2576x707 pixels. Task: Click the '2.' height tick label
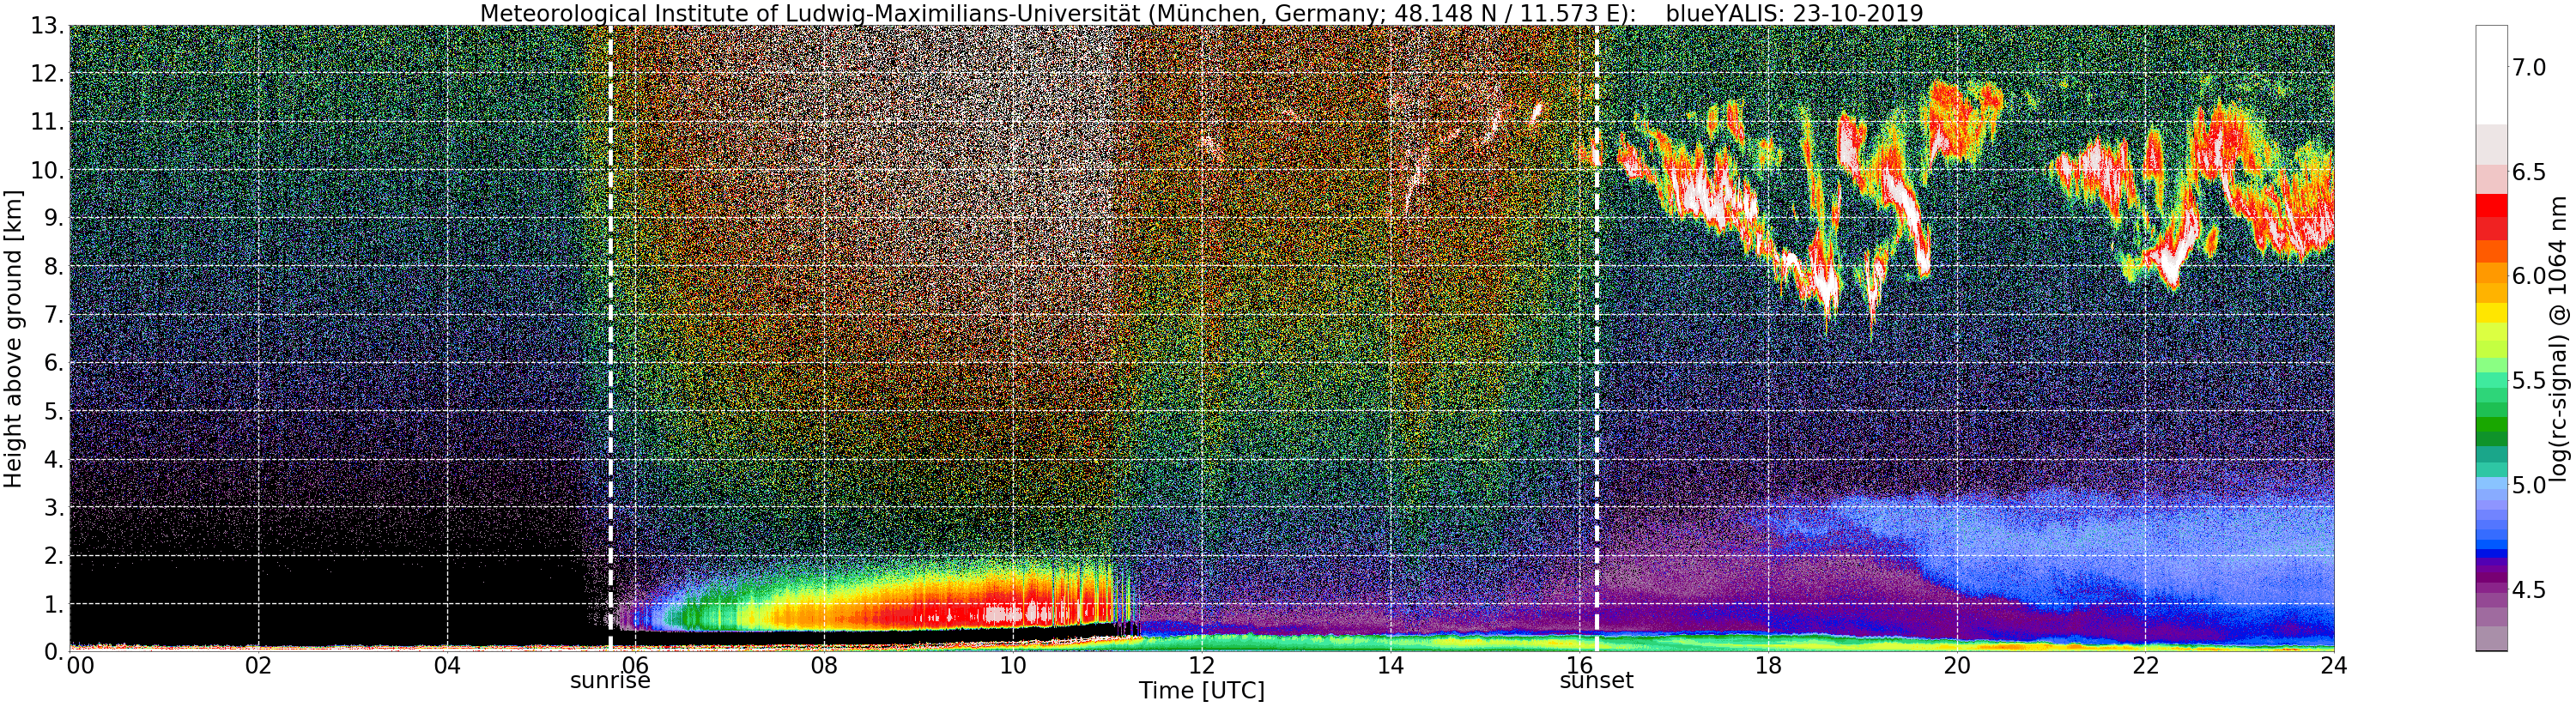pyautogui.click(x=54, y=555)
